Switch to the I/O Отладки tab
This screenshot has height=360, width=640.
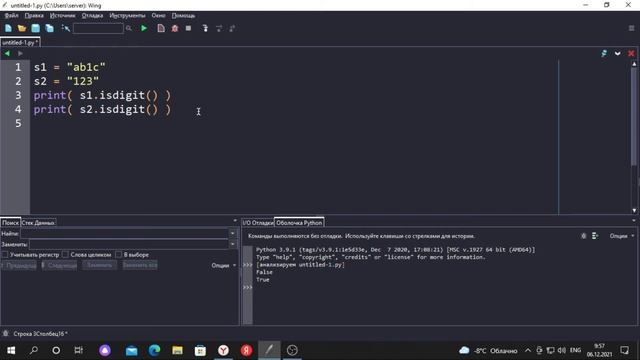point(258,223)
